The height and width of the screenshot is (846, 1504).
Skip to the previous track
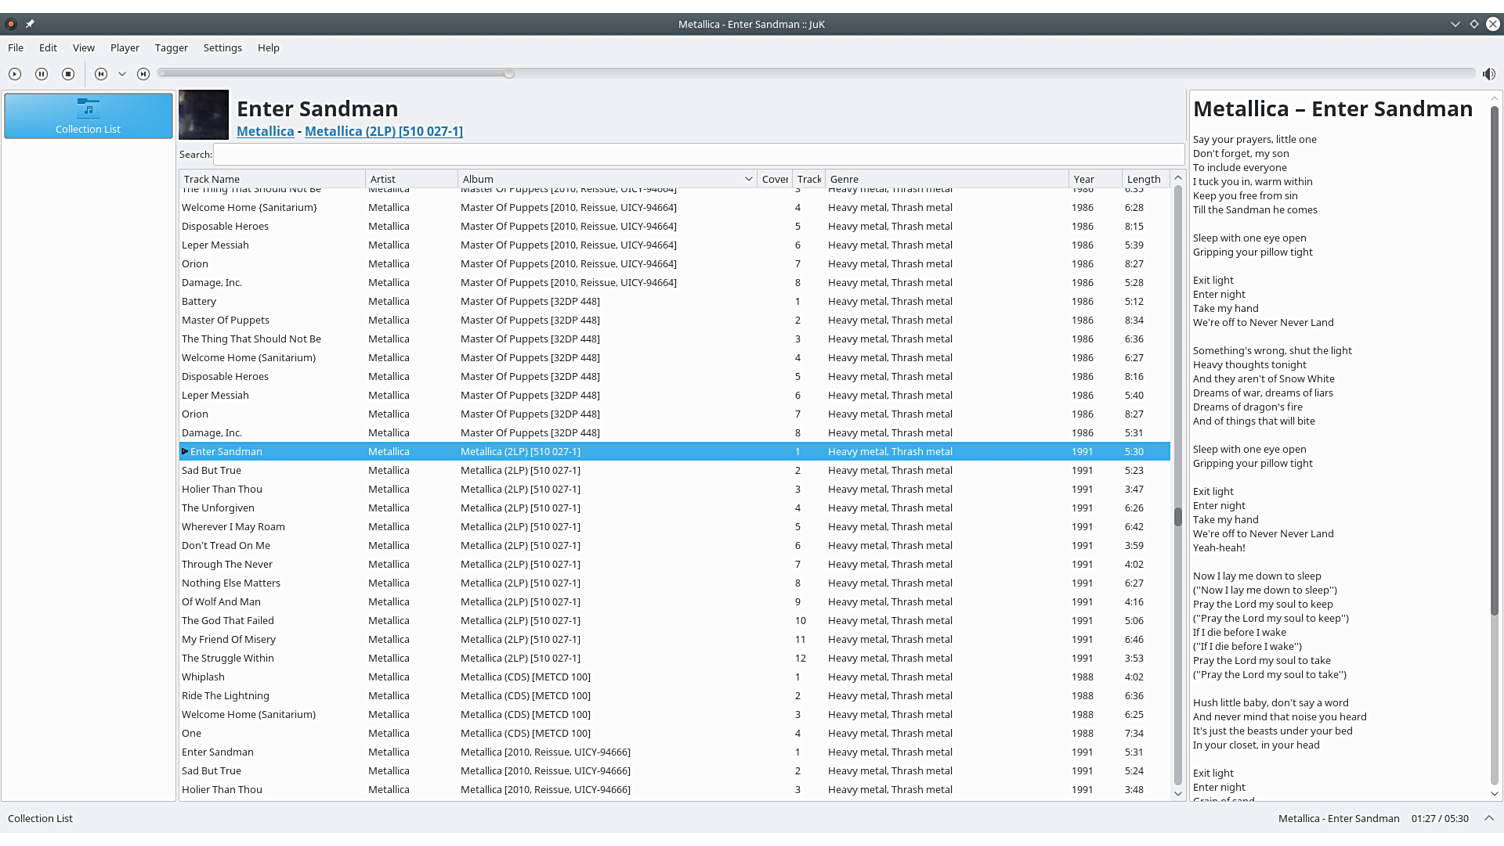[x=101, y=74]
